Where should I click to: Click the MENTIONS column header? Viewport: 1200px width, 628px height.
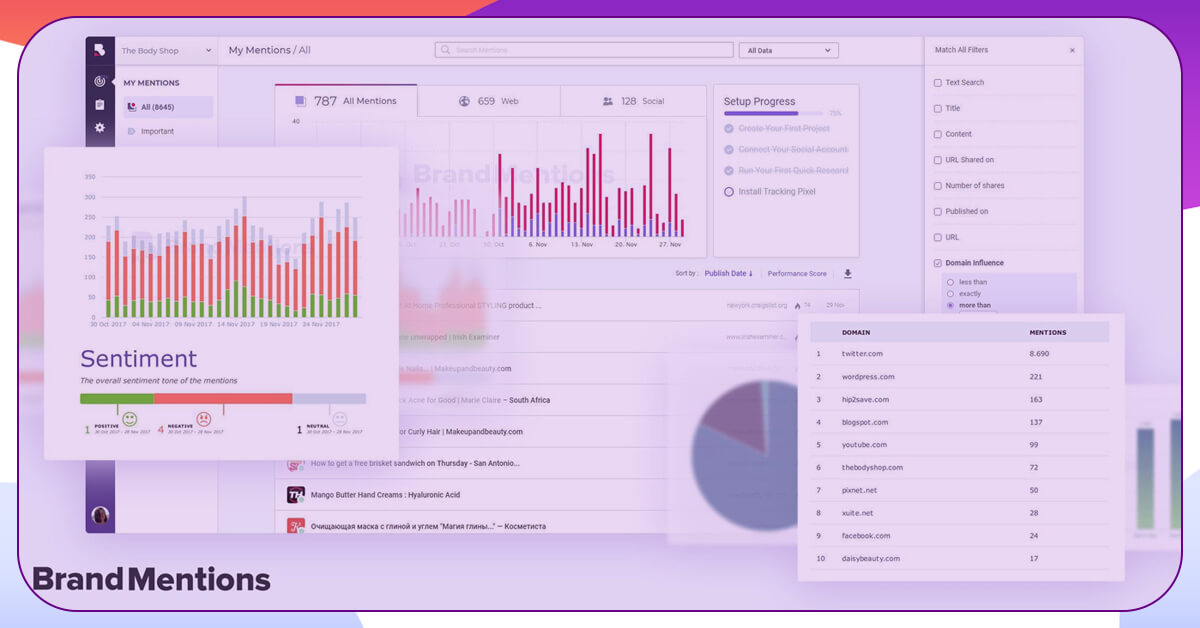[1048, 332]
